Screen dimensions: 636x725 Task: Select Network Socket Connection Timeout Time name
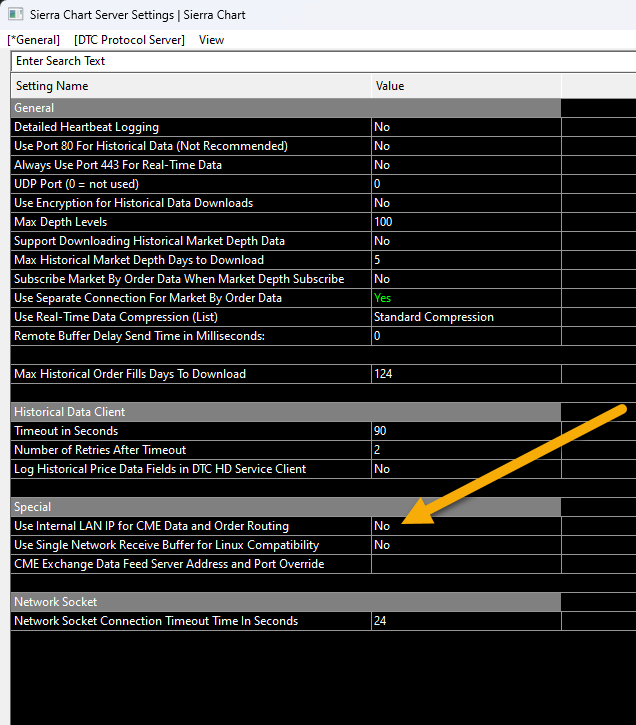191,621
